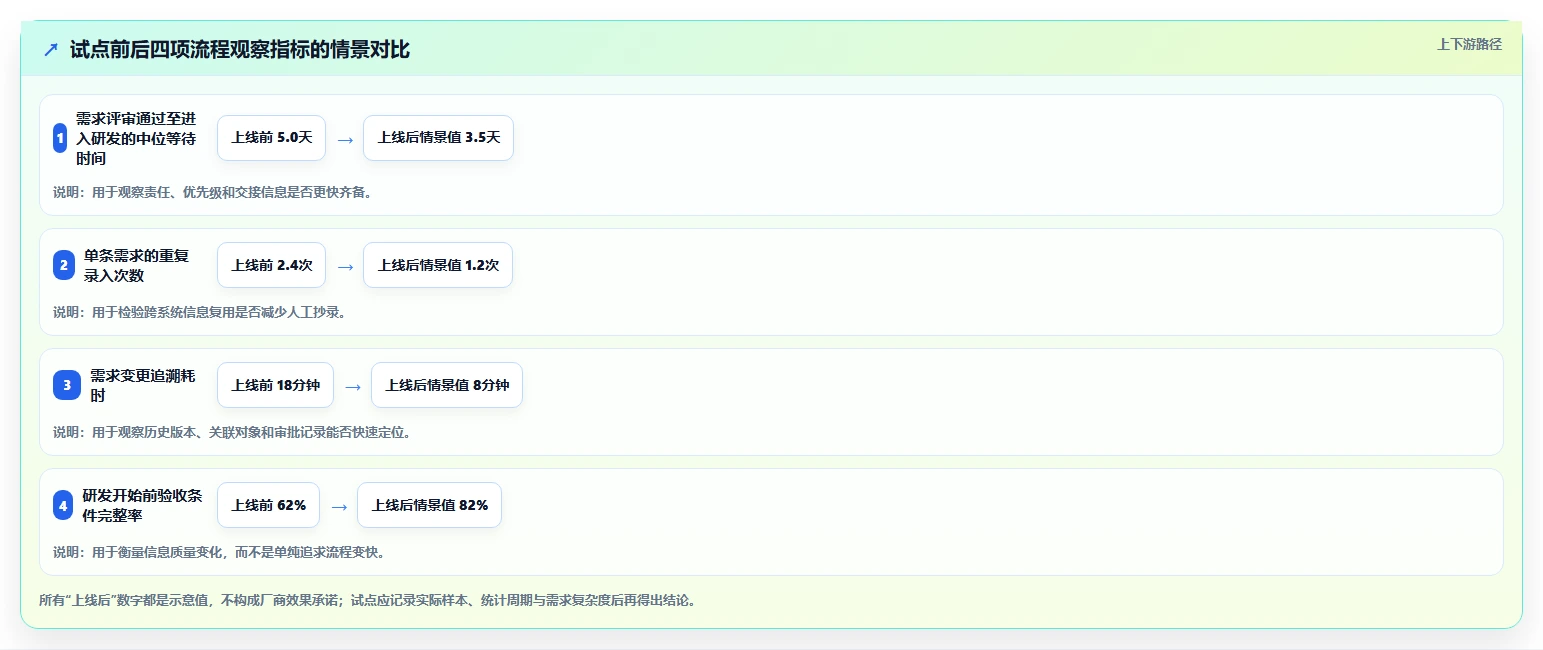The width and height of the screenshot is (1543, 650).
Task: Click the note about 跨系统信息复用
Action: (x=199, y=312)
